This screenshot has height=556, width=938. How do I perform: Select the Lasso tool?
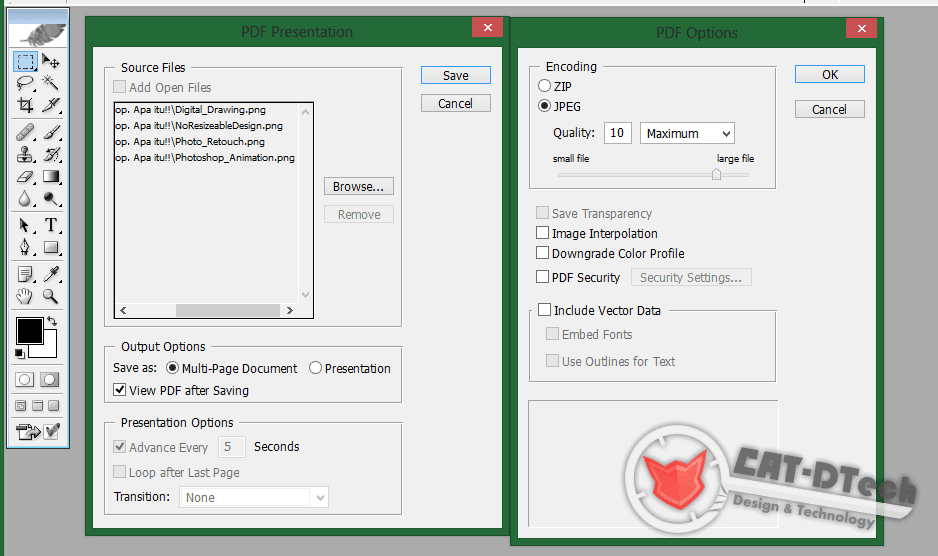(25, 83)
